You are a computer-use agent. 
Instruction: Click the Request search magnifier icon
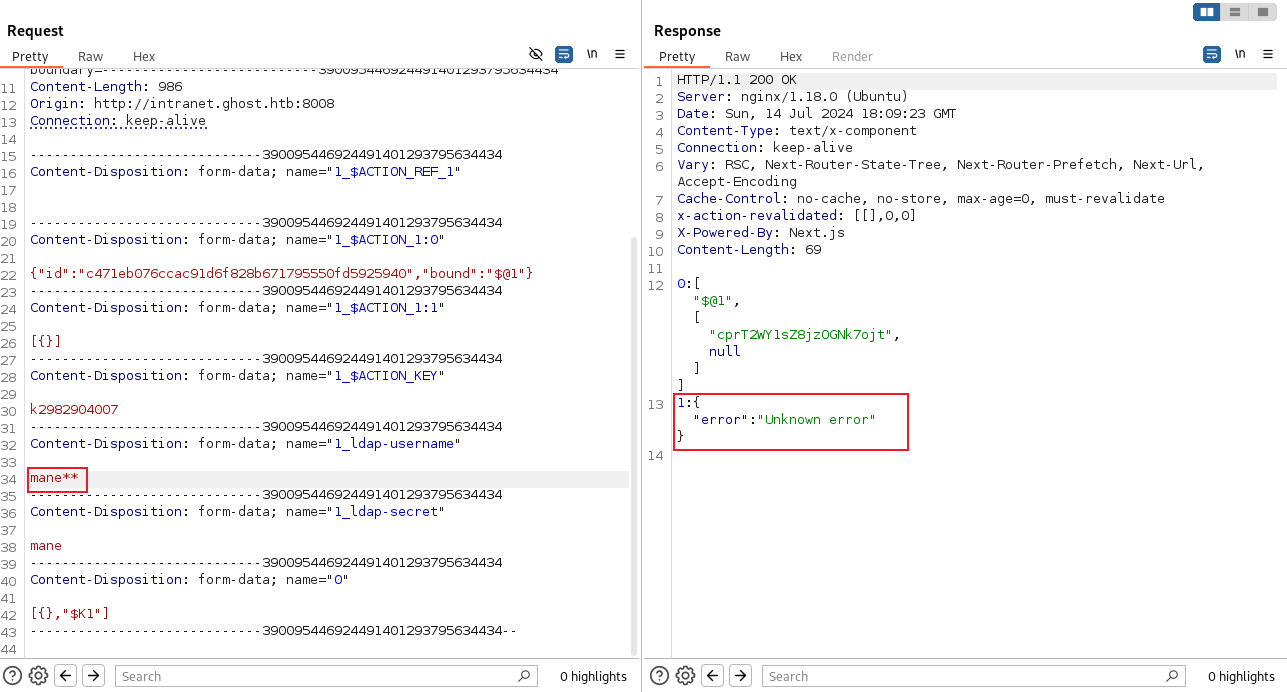(x=524, y=676)
